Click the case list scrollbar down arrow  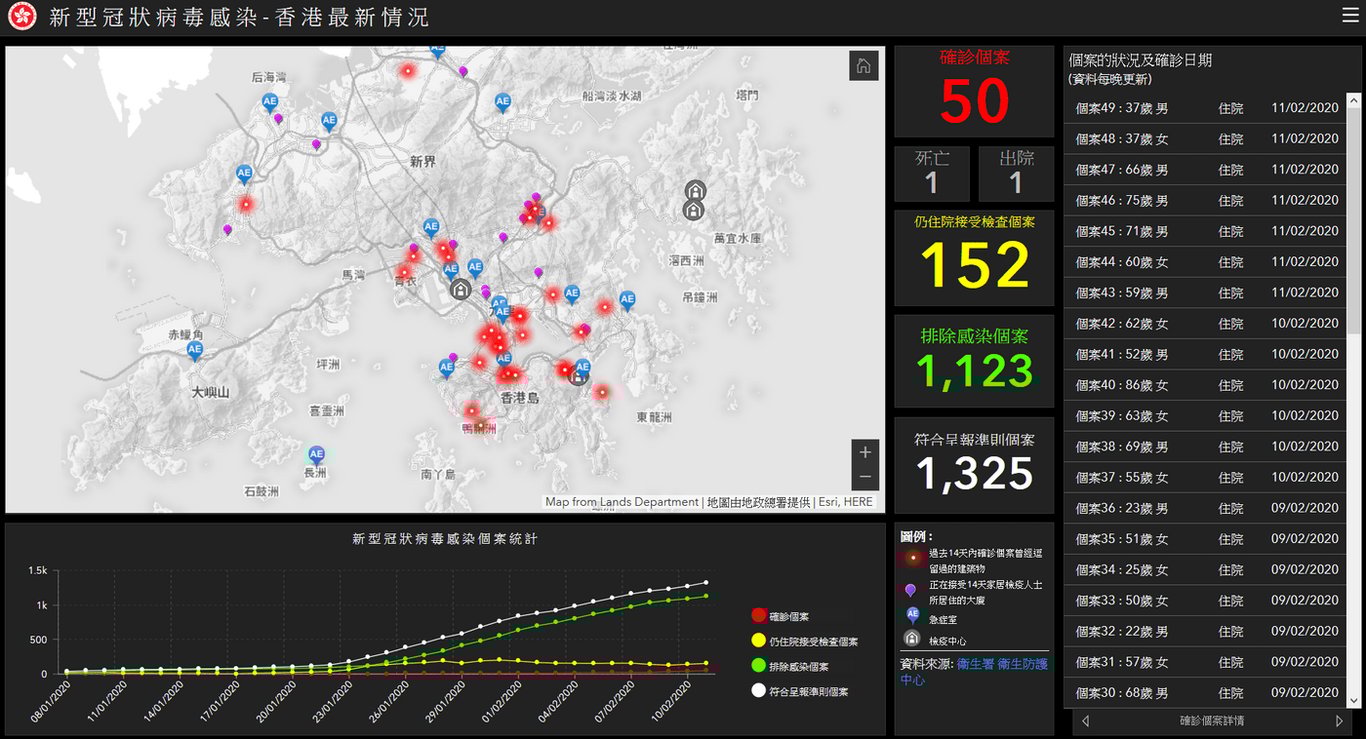tap(1354, 701)
